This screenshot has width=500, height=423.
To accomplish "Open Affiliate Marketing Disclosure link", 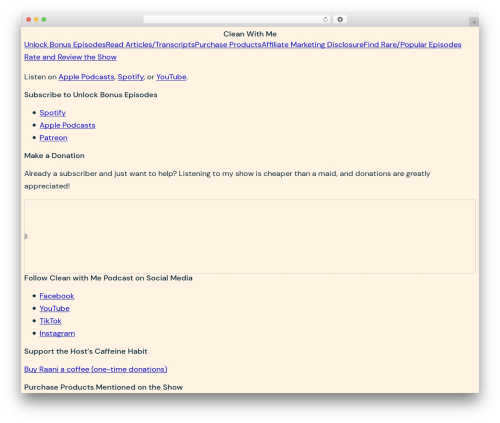I will tap(312, 45).
